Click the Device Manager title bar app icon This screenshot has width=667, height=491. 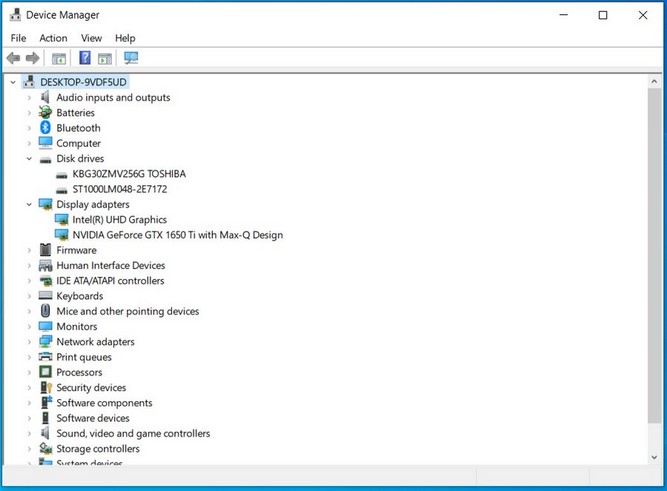click(x=15, y=15)
